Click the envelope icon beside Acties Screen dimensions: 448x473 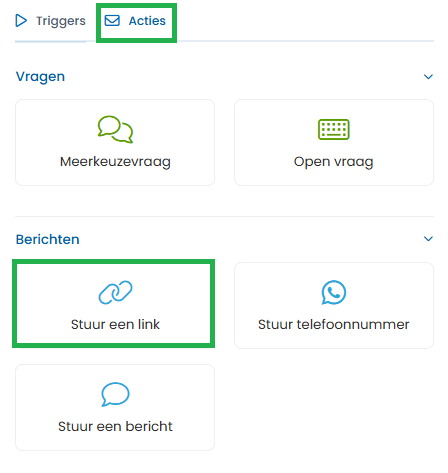[x=112, y=21]
